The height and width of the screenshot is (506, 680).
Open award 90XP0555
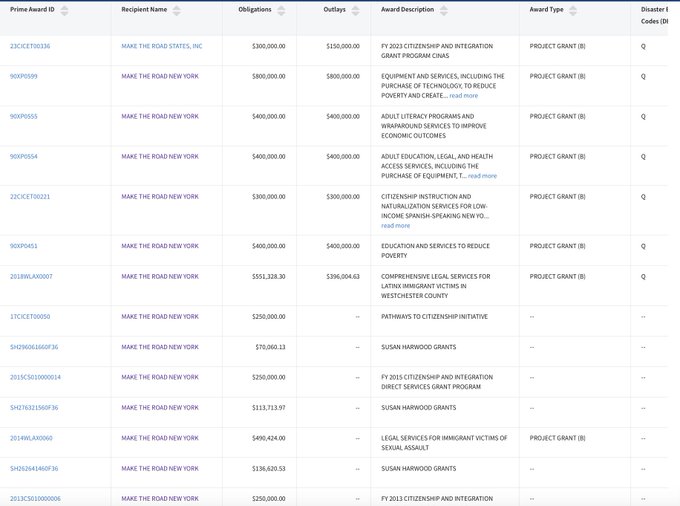24,116
